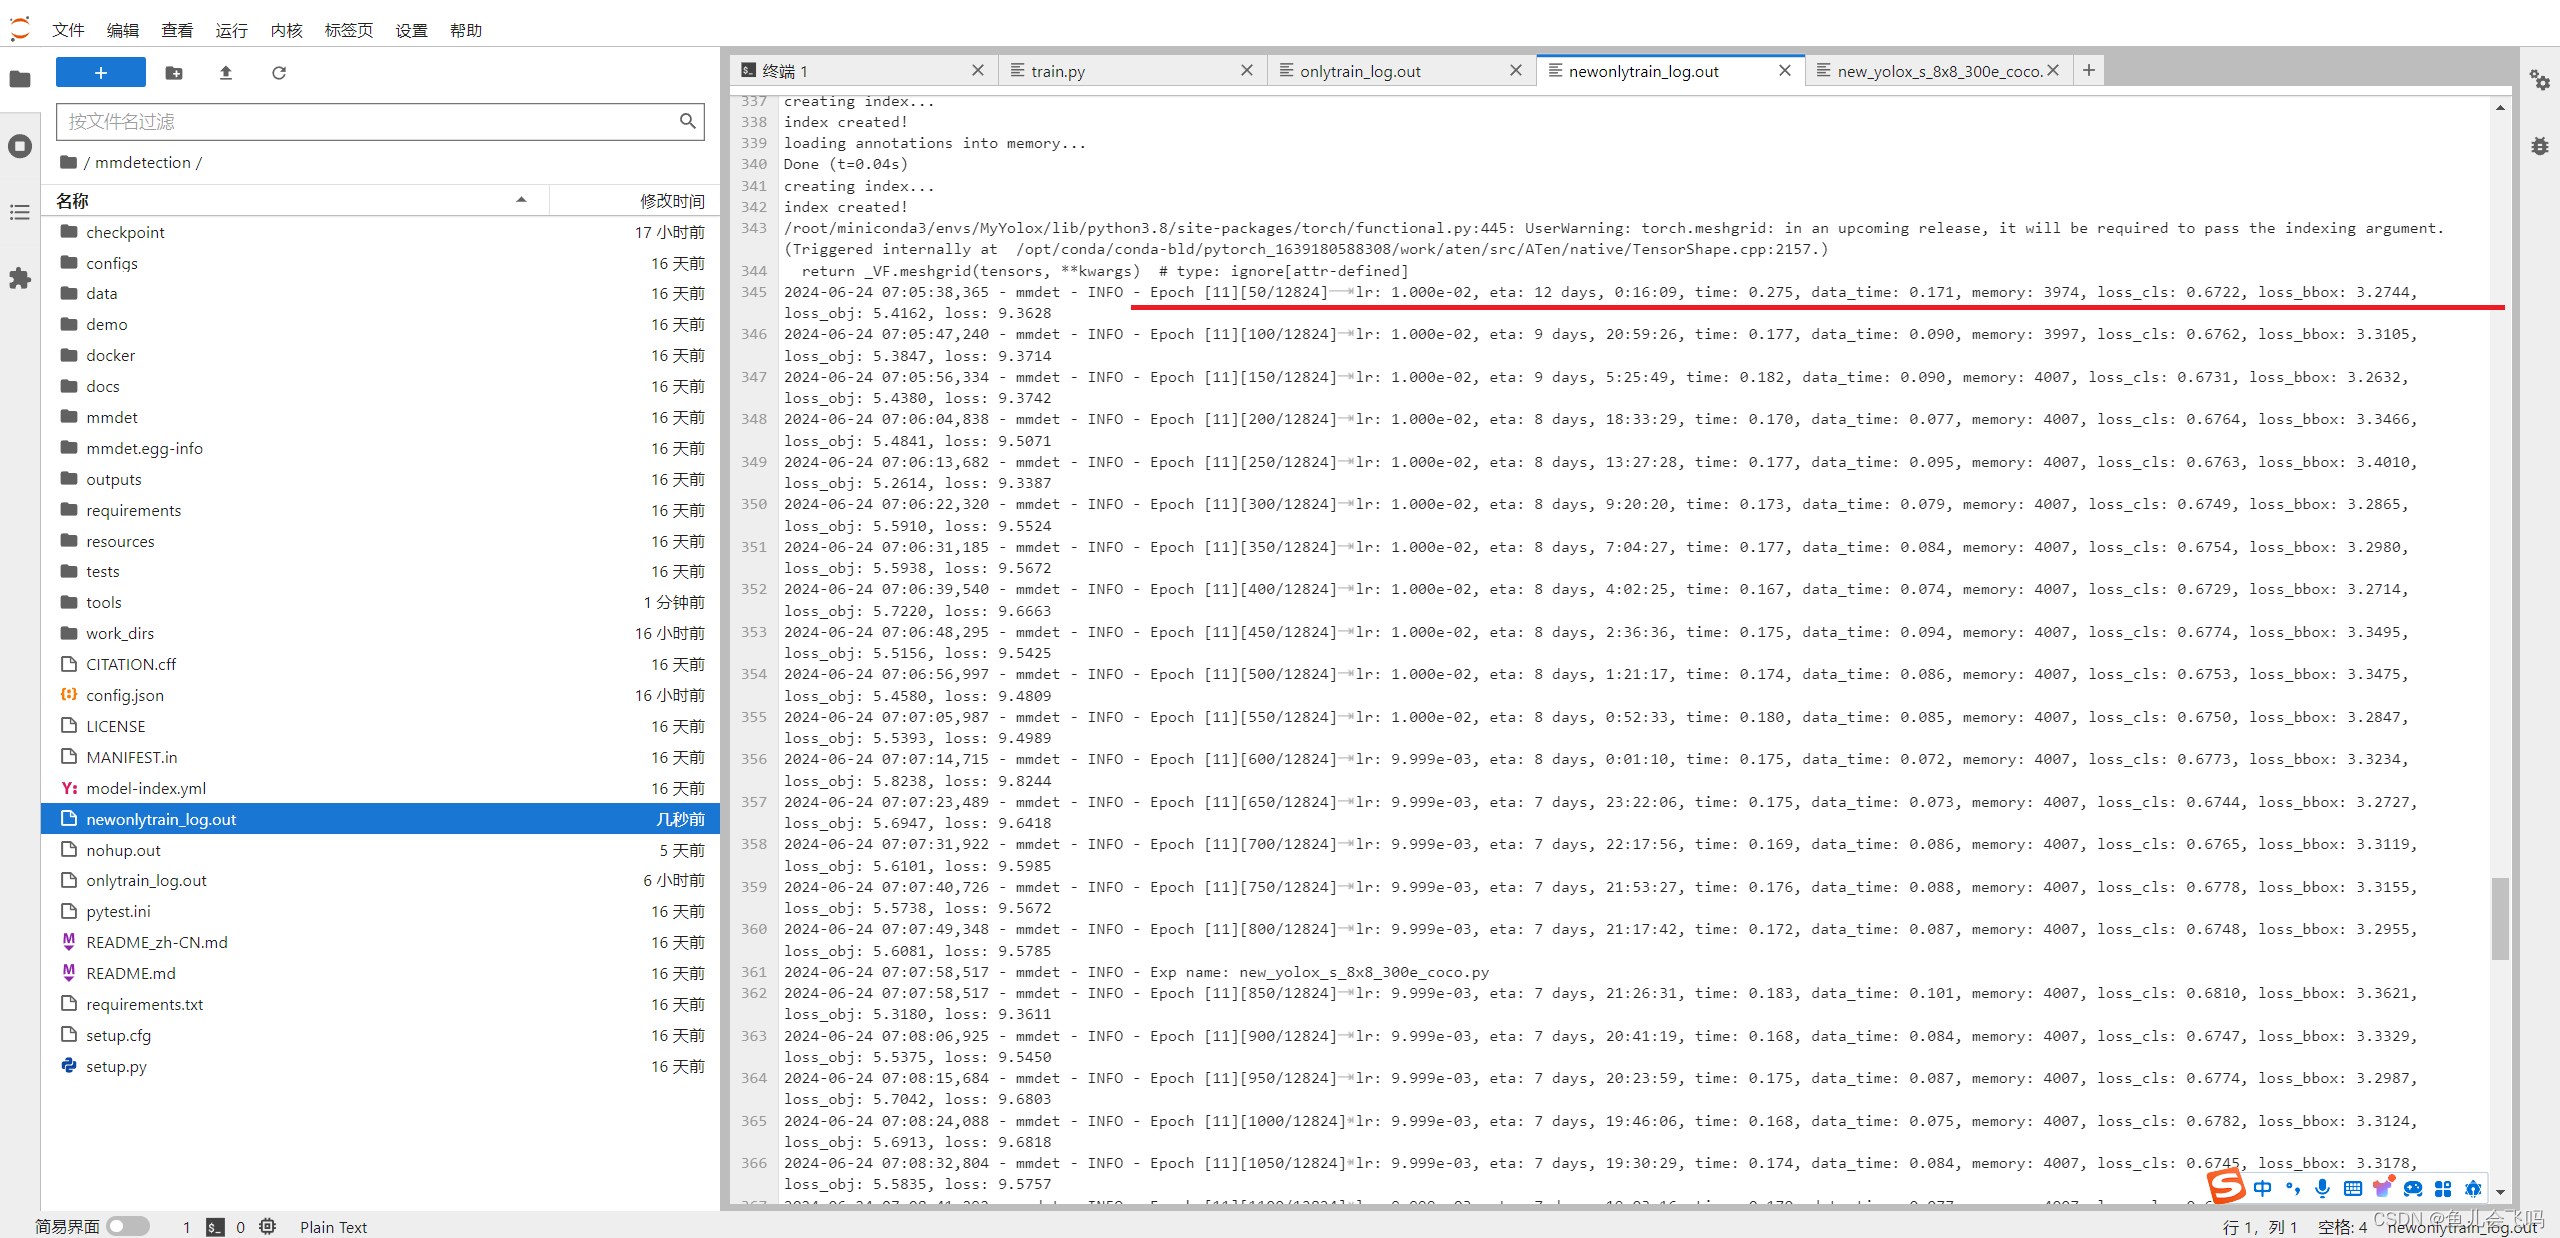Image resolution: width=2560 pixels, height=1238 pixels.
Task: Close the onlytrain_log.out tab
Action: 1516,70
